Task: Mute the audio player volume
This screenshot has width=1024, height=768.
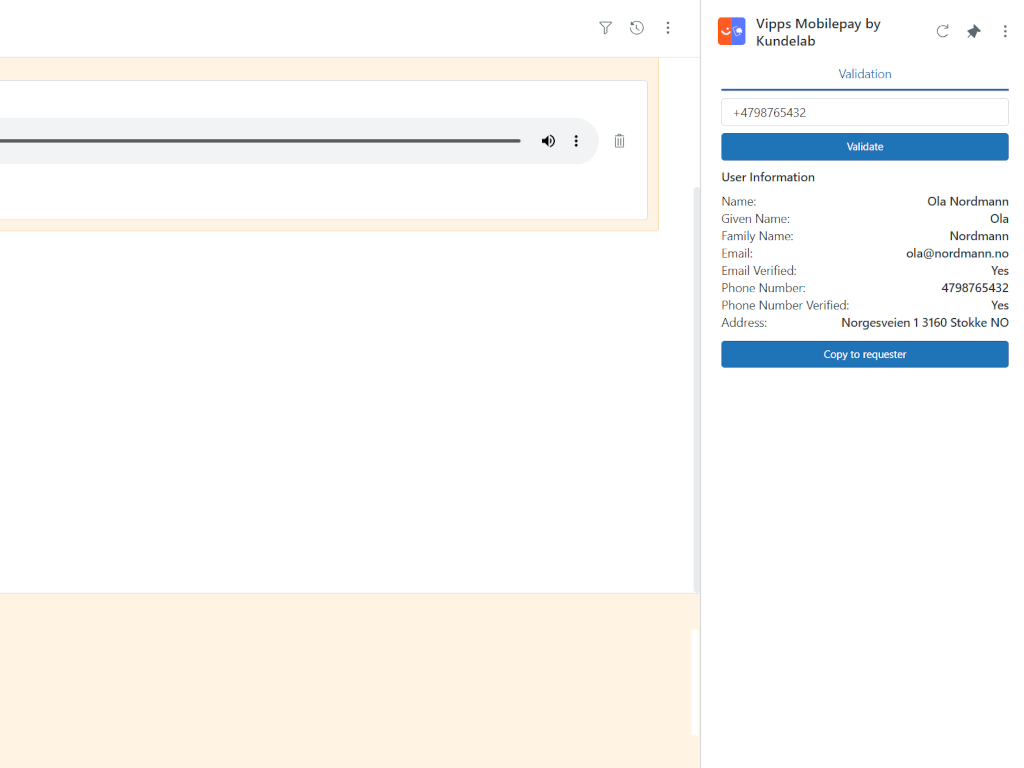Action: (548, 141)
